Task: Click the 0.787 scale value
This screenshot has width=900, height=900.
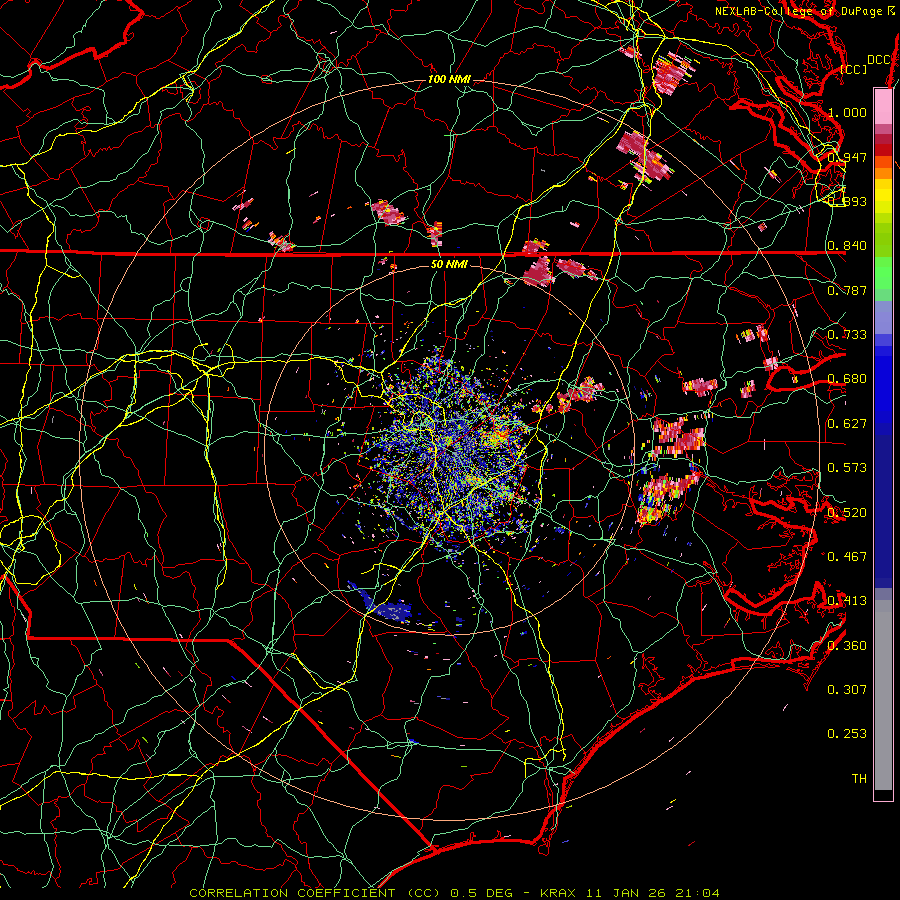Action: 847,290
